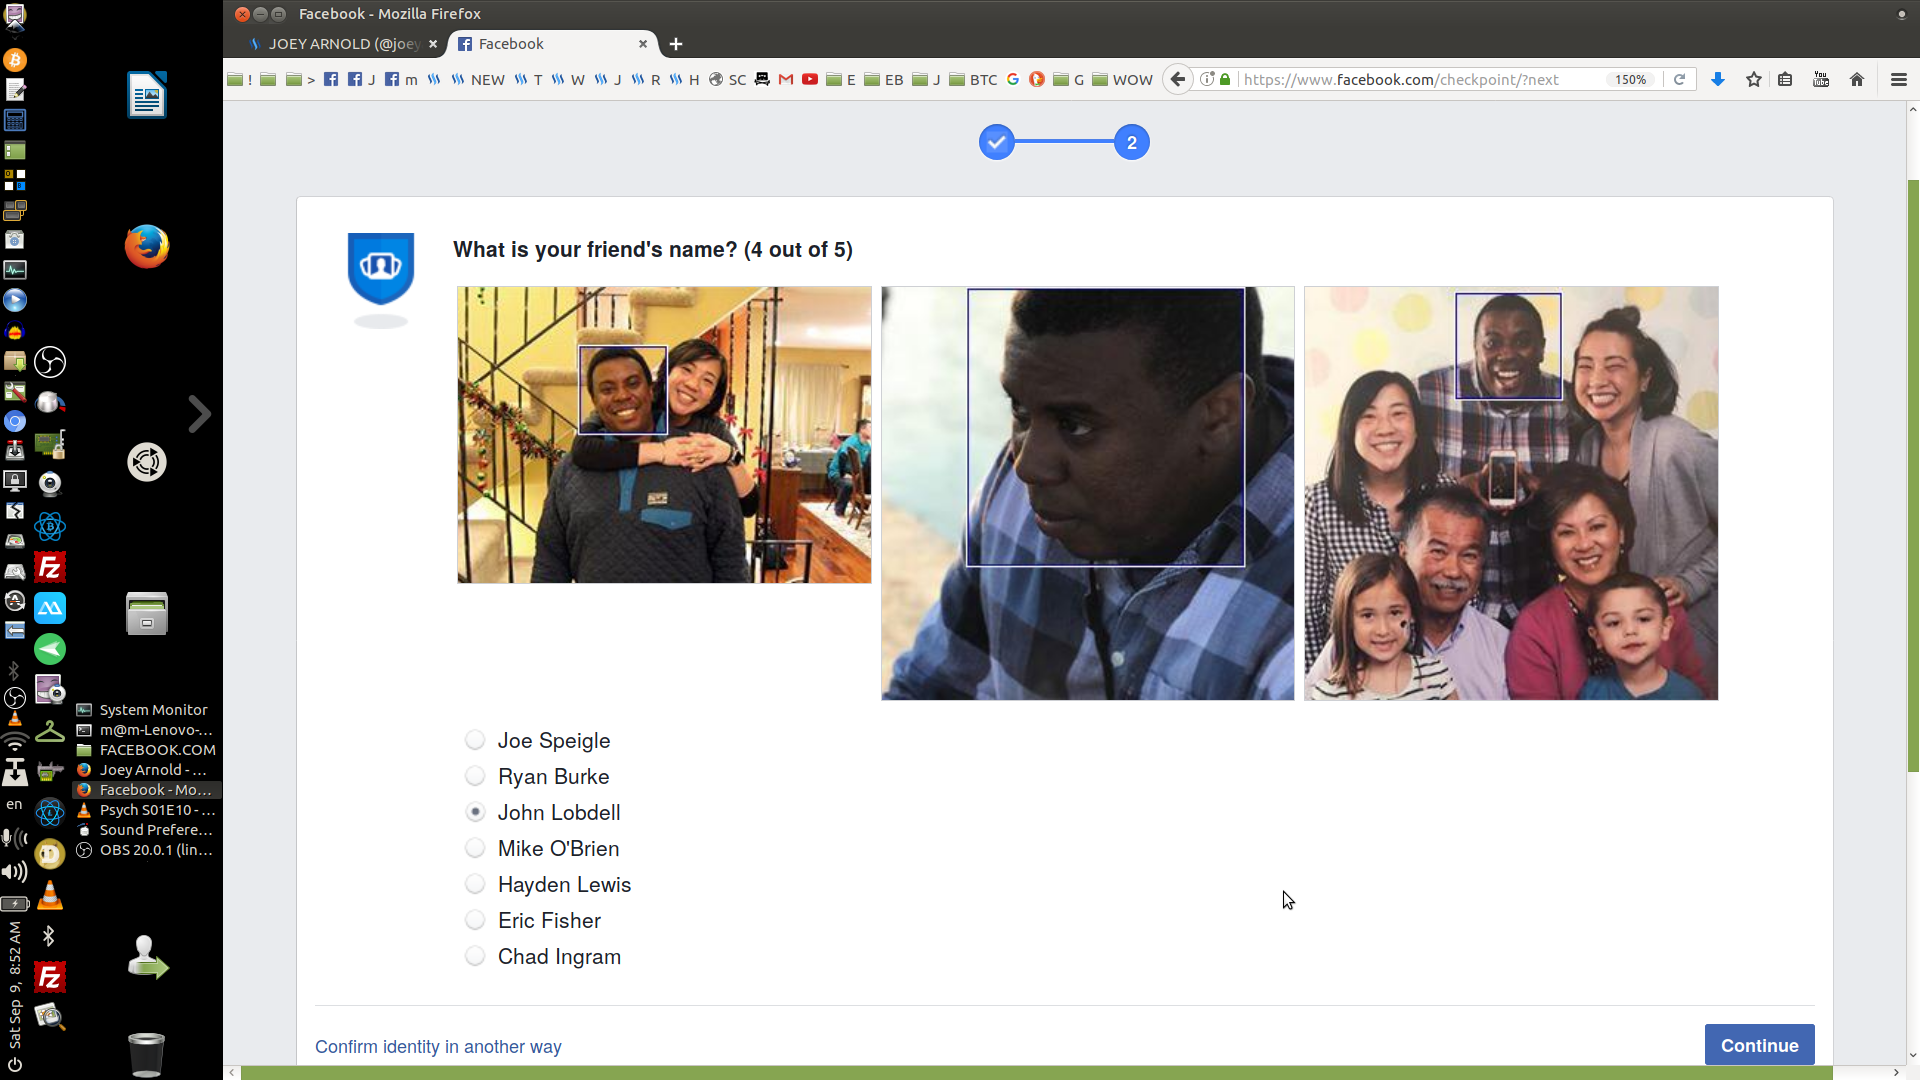Open the Gmail bookmark icon
This screenshot has width=1920, height=1080.
click(x=786, y=79)
